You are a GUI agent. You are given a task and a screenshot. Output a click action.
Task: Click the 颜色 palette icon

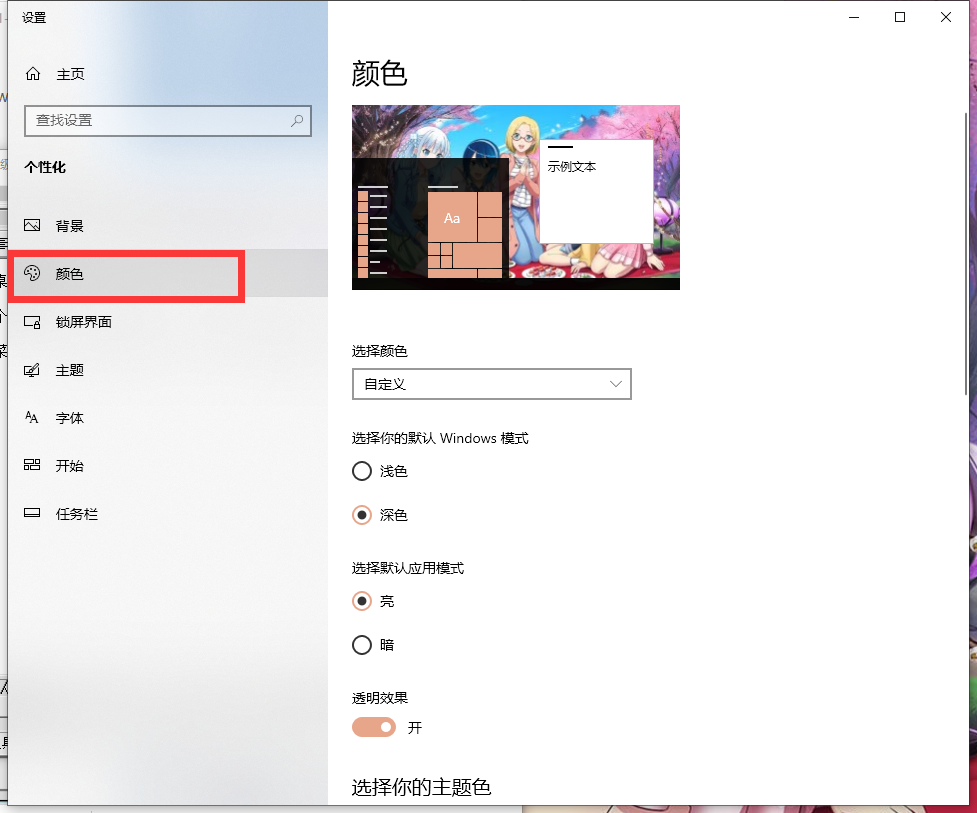(32, 273)
